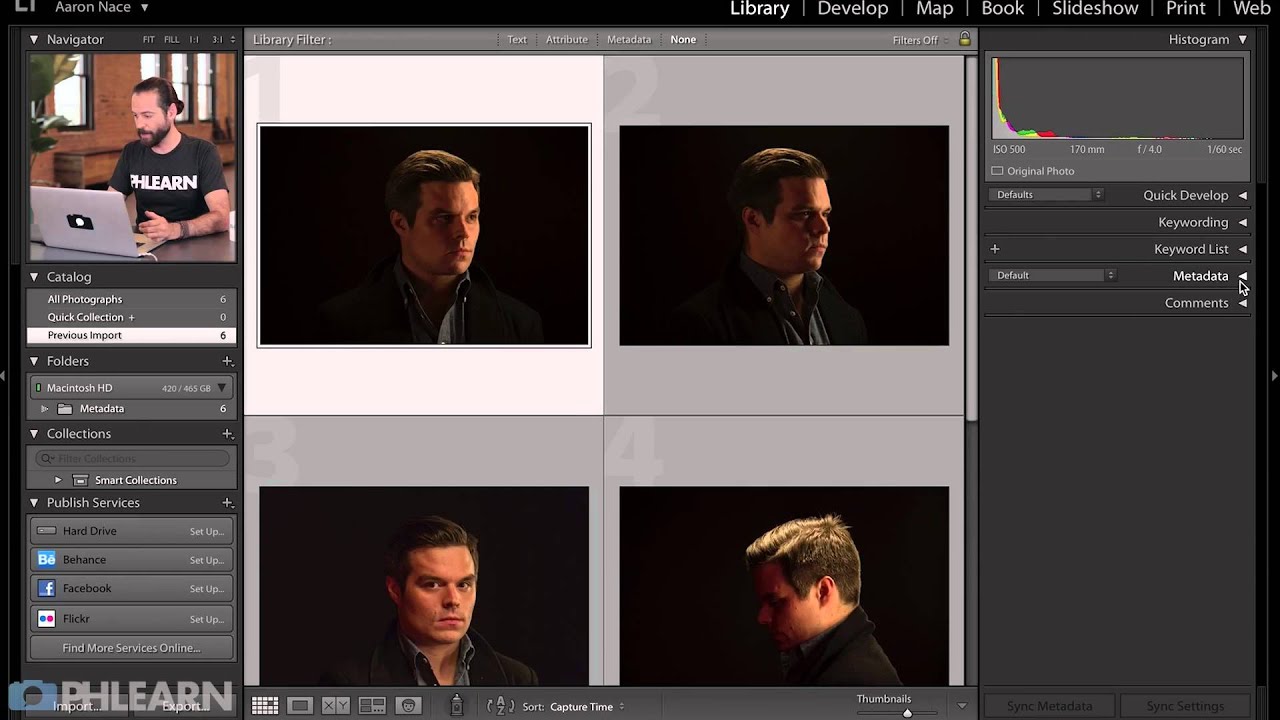Open the Sort Capture Time dropdown
This screenshot has width=1280, height=720.
pos(586,707)
